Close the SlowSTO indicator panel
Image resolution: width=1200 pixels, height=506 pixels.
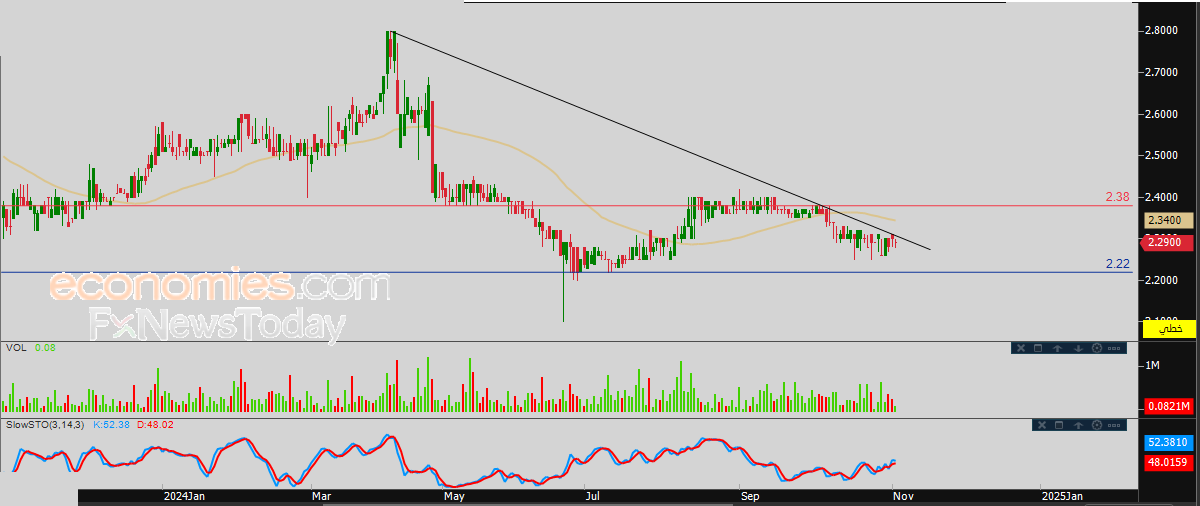[x=1042, y=425]
